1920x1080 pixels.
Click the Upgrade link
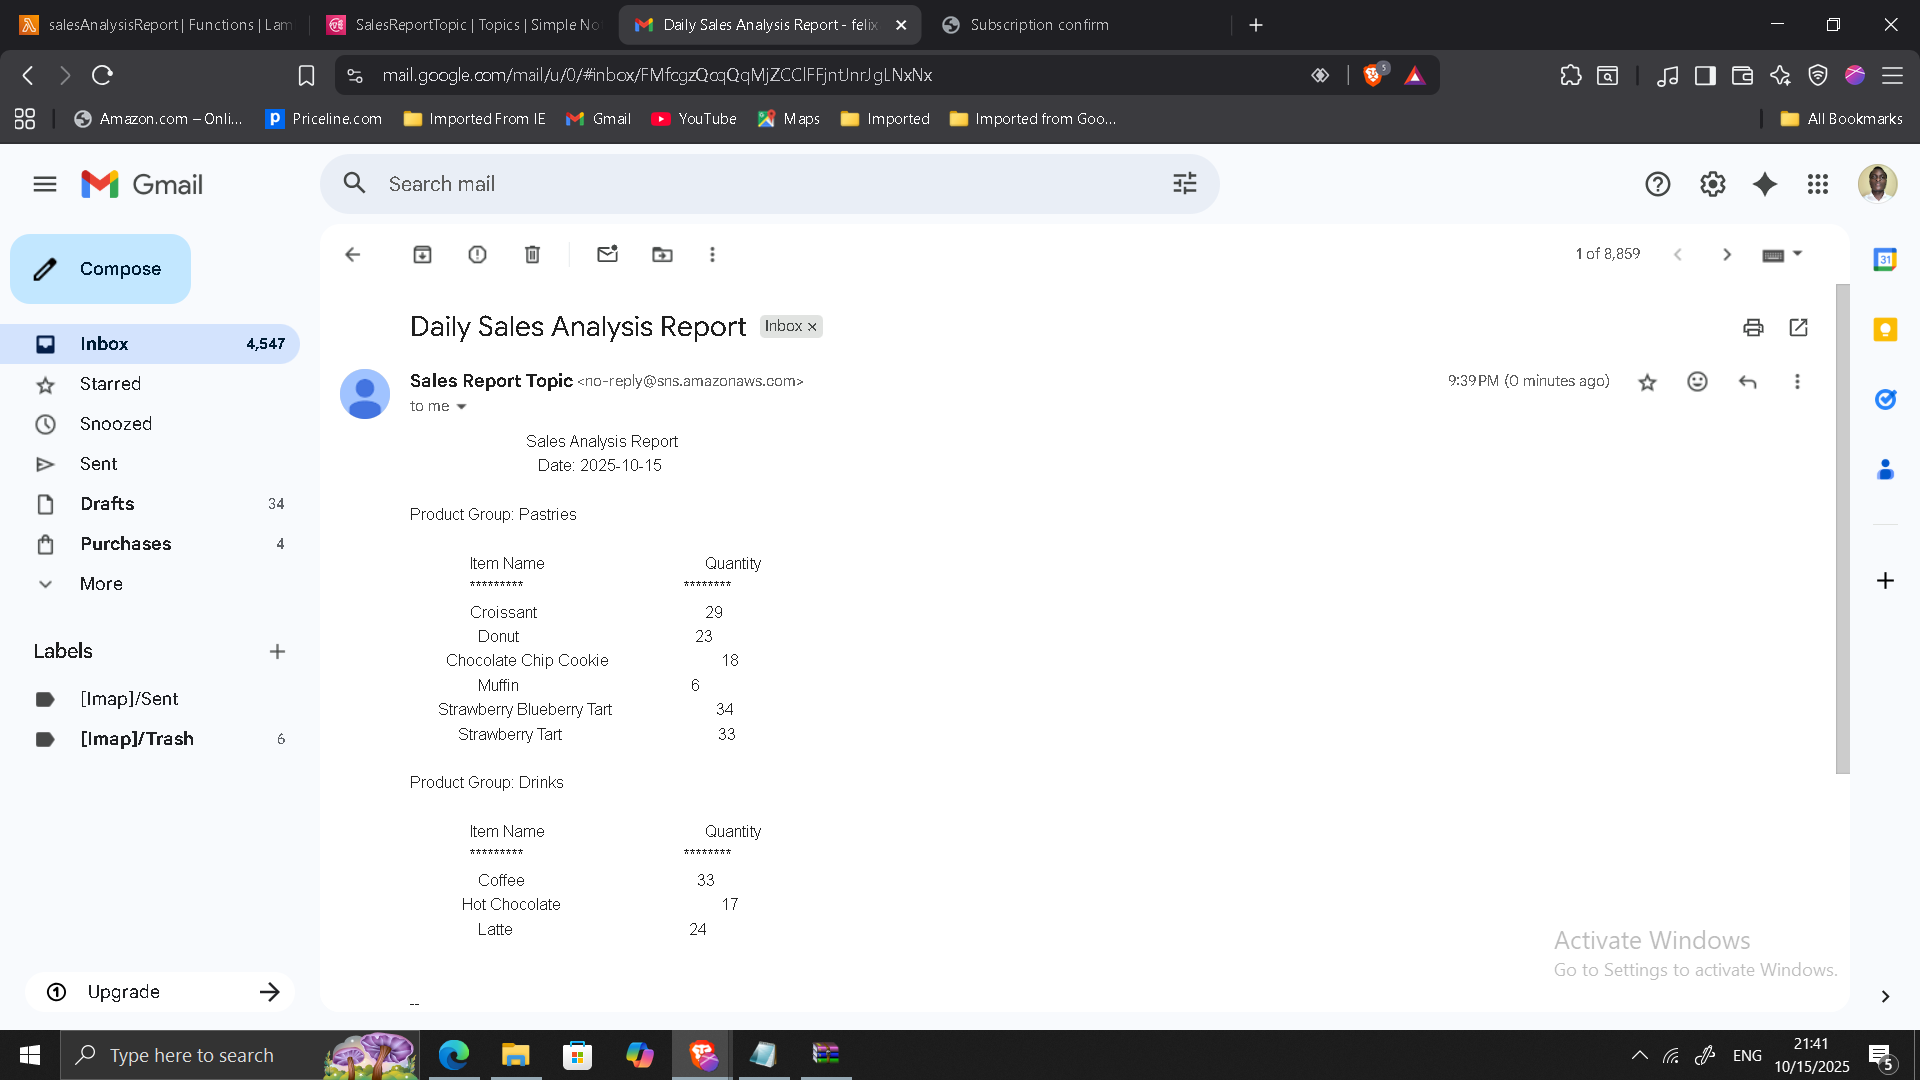(122, 991)
